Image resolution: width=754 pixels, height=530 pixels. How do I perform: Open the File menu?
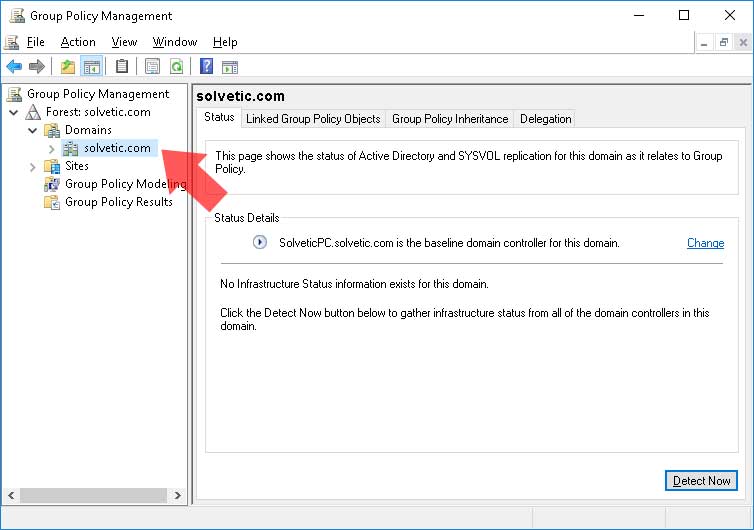click(x=36, y=42)
